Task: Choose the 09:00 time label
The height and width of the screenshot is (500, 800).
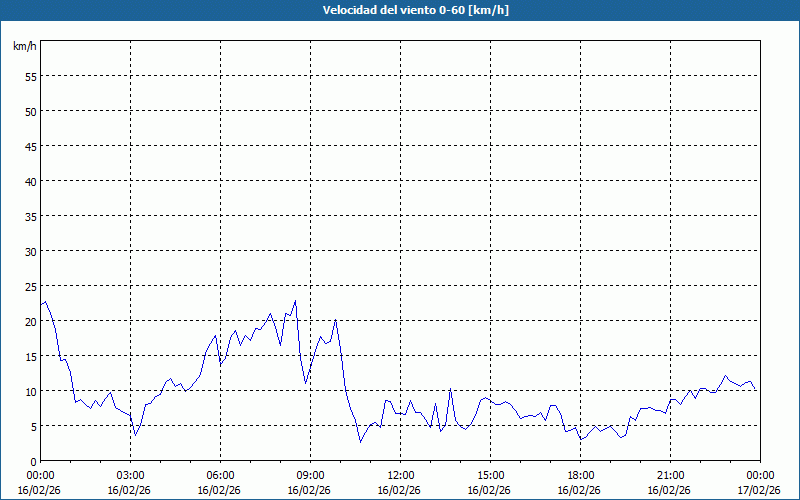Action: pyautogui.click(x=310, y=475)
